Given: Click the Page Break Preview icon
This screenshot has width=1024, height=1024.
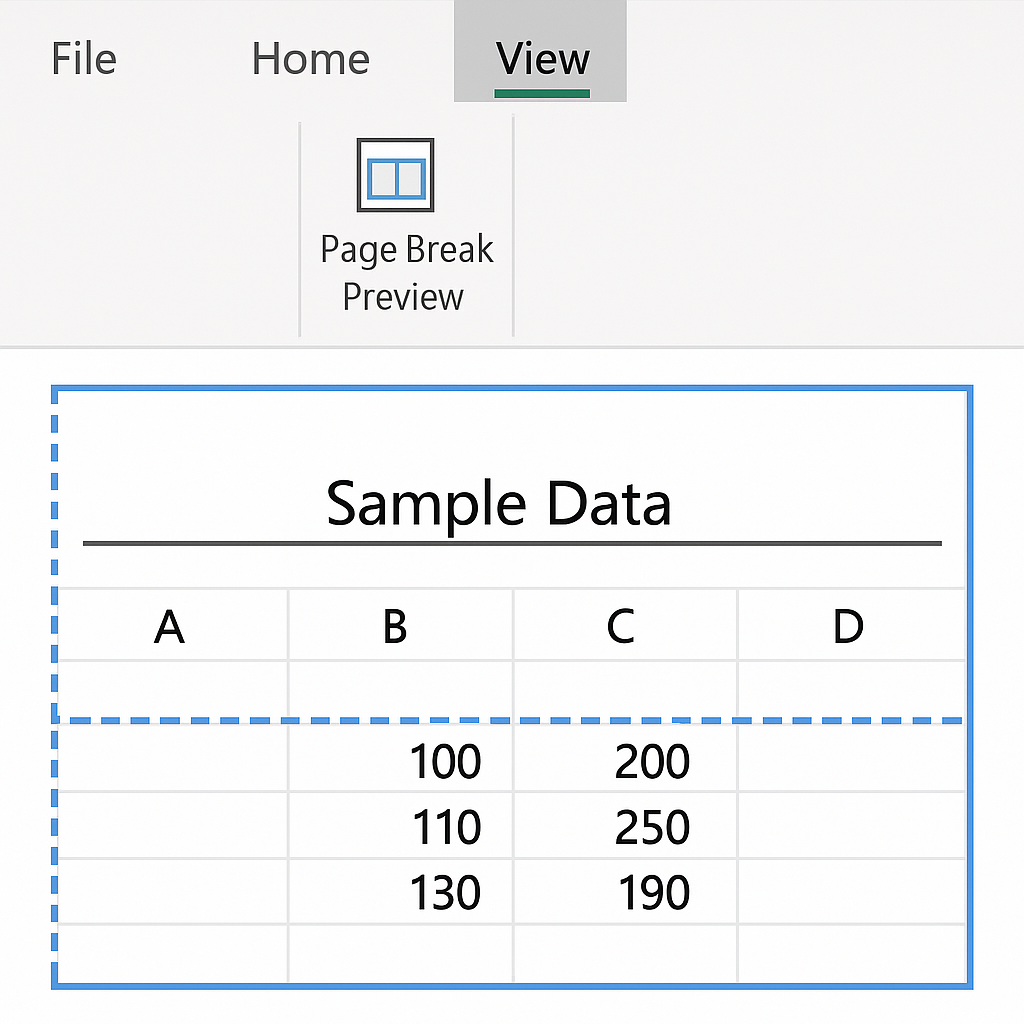Looking at the screenshot, I should click(x=395, y=175).
